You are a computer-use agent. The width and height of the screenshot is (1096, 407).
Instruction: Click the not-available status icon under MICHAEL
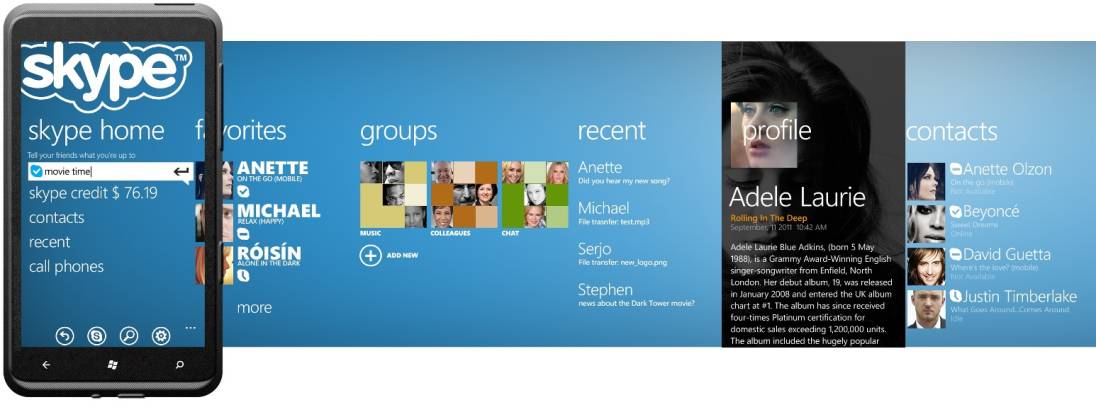pos(243,234)
